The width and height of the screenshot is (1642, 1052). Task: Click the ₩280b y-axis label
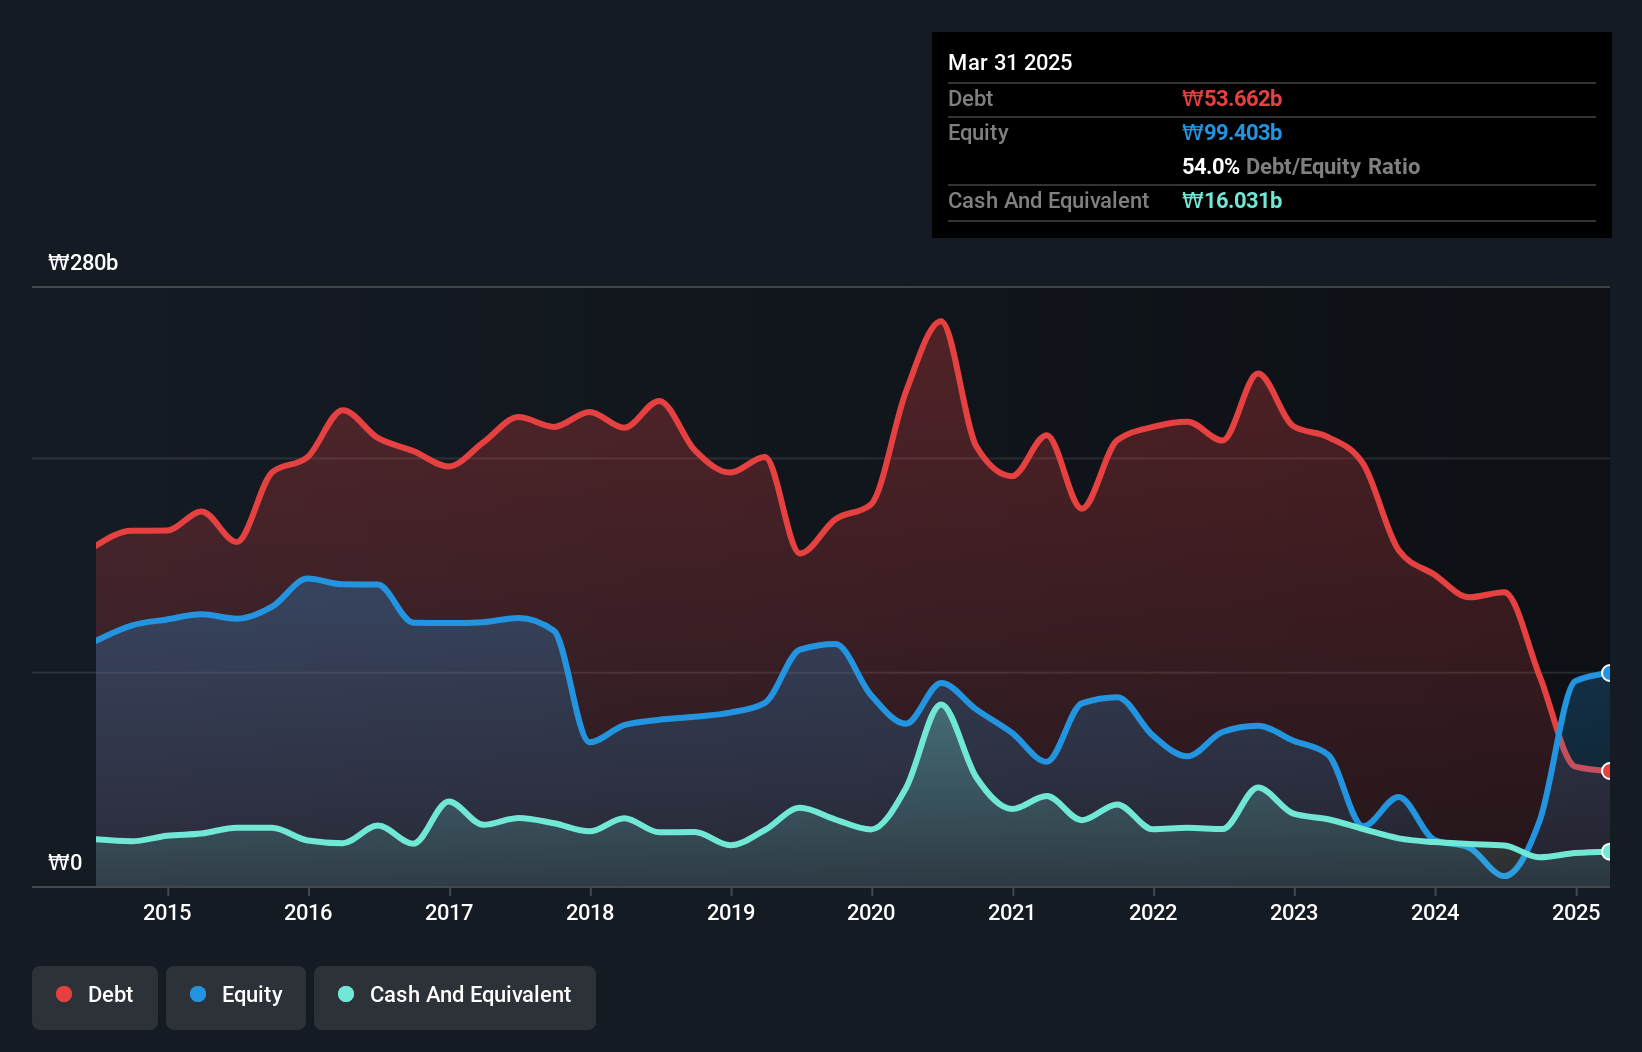click(x=83, y=263)
